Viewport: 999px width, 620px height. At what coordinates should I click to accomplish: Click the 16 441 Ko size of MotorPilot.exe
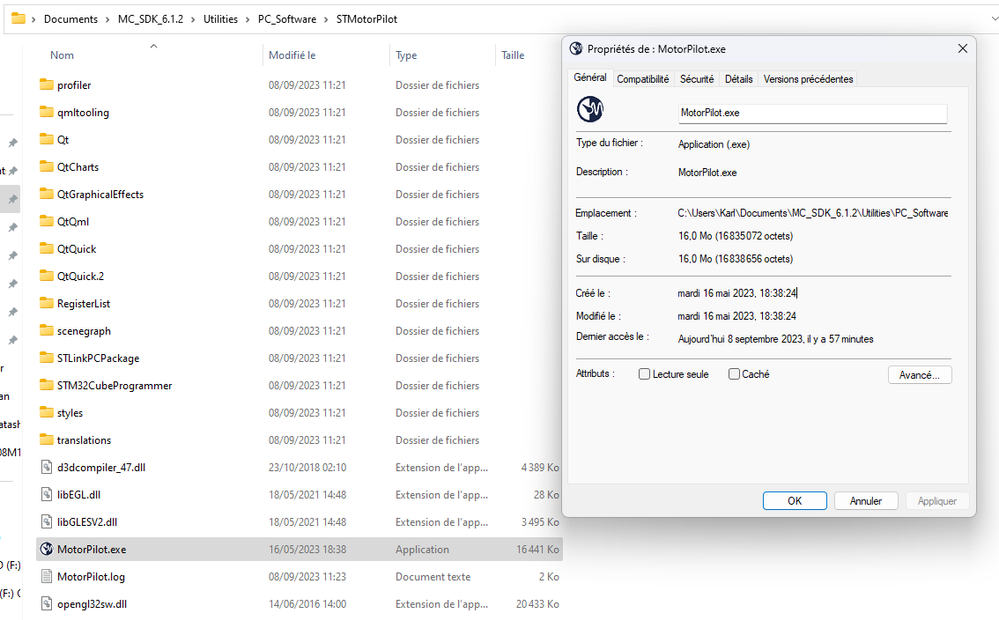pos(537,549)
